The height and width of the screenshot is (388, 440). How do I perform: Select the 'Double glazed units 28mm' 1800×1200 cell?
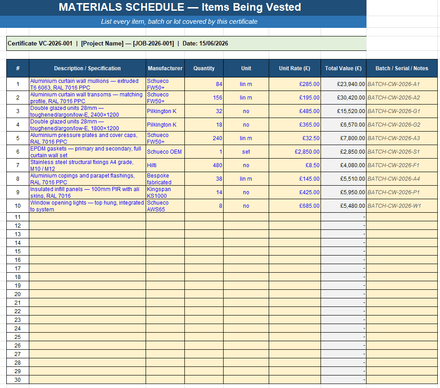[87, 125]
